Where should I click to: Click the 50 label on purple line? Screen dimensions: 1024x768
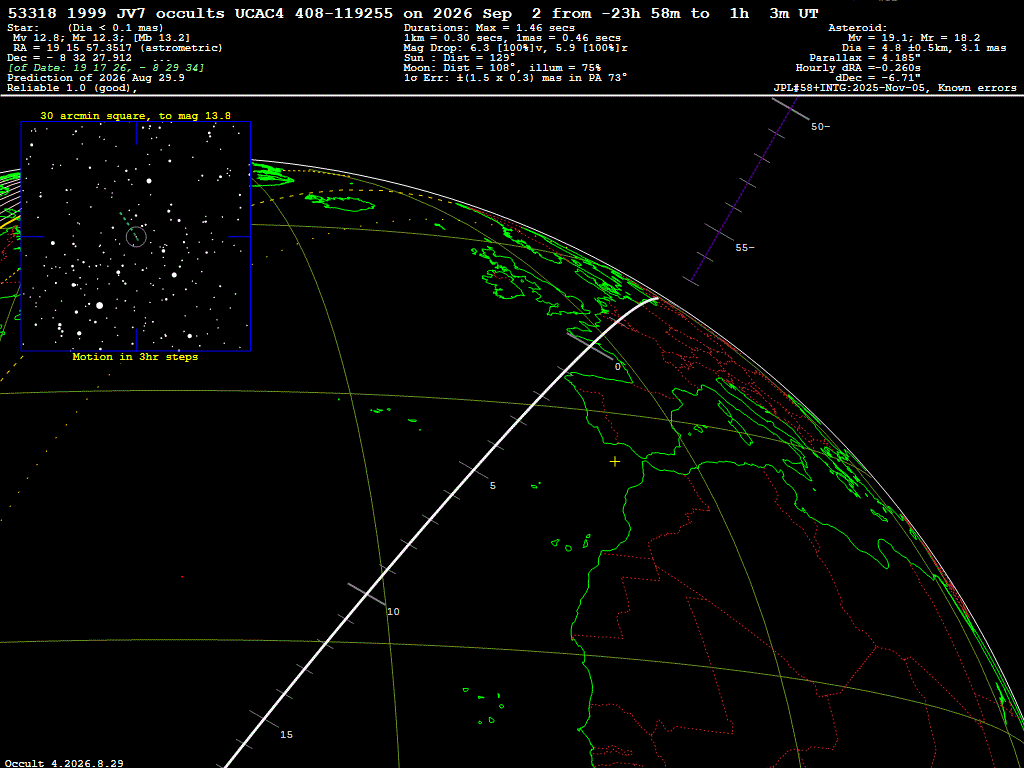(x=820, y=127)
